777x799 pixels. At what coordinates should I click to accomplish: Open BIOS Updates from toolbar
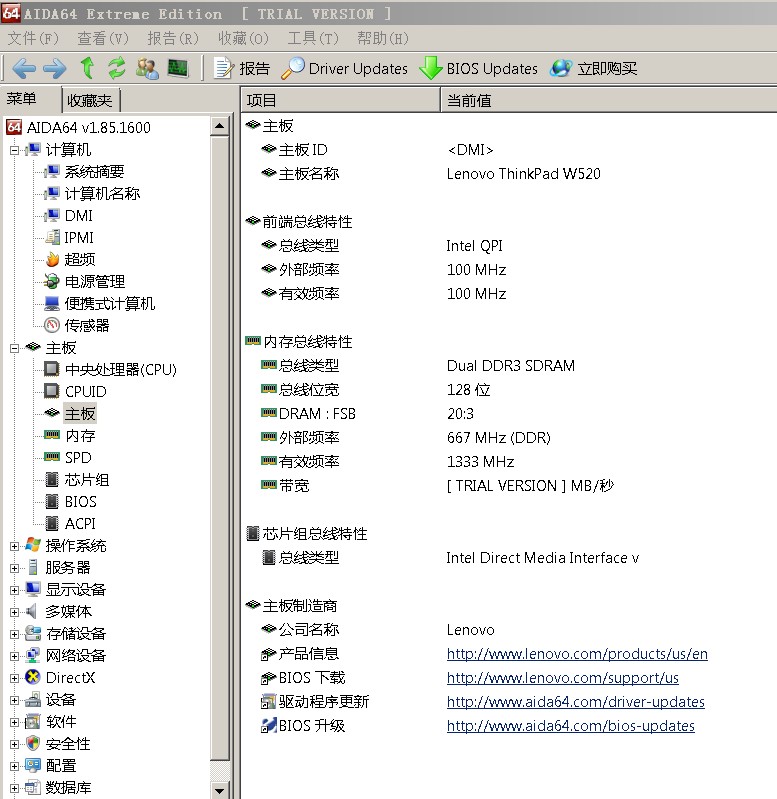[x=479, y=68]
